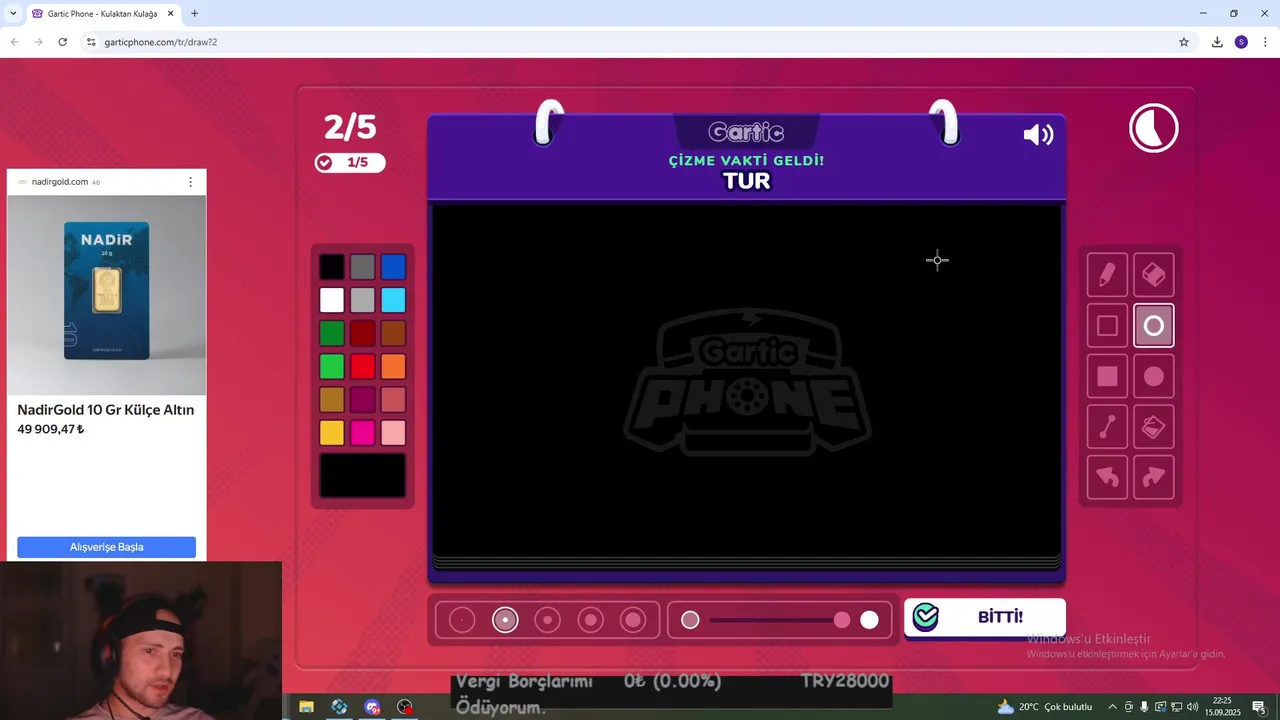Choose the second brush size
The image size is (1280, 720).
pos(505,620)
